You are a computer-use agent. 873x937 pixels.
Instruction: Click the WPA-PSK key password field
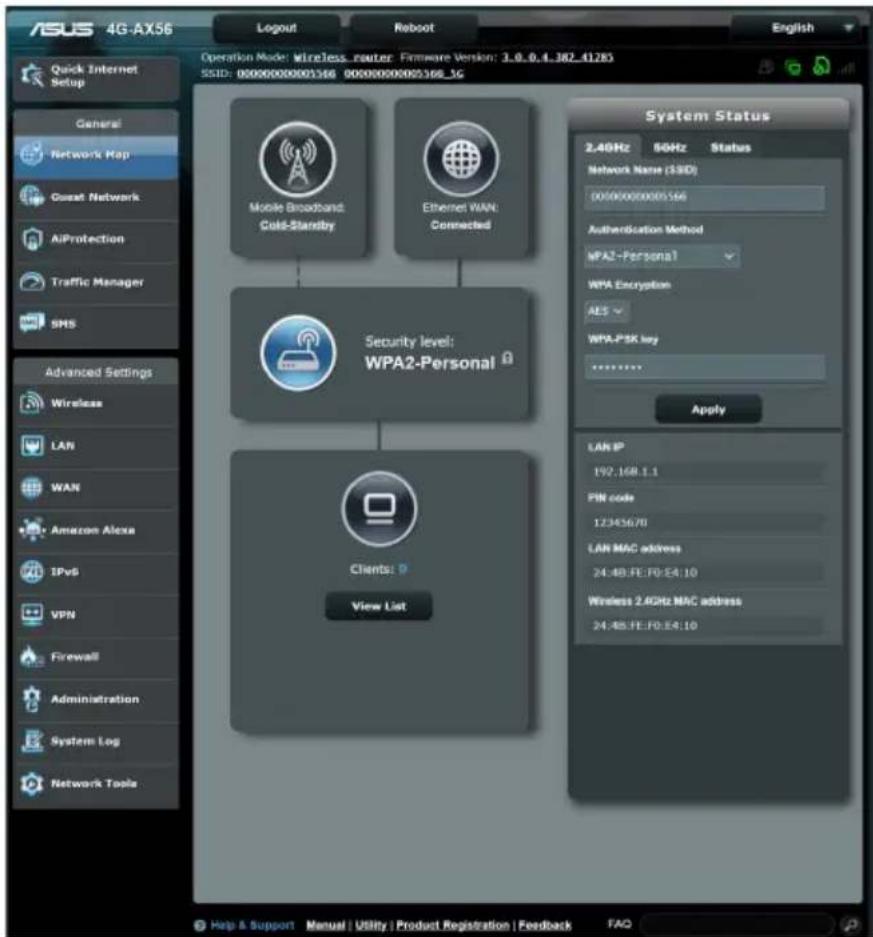click(705, 367)
